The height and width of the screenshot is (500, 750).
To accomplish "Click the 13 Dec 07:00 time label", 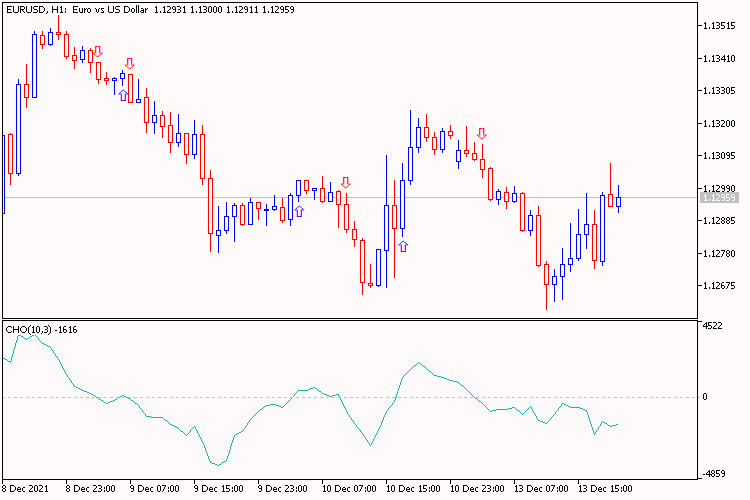I will point(541,489).
